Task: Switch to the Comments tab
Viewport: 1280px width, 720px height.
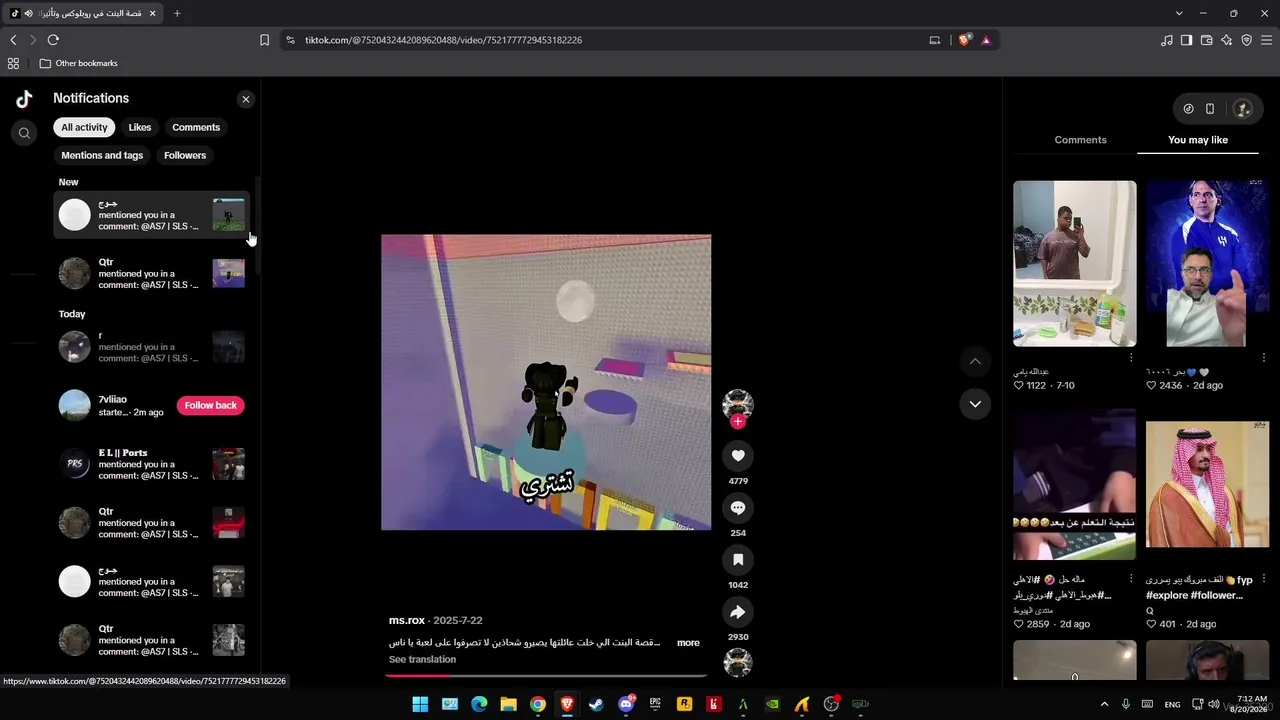Action: 1080,140
